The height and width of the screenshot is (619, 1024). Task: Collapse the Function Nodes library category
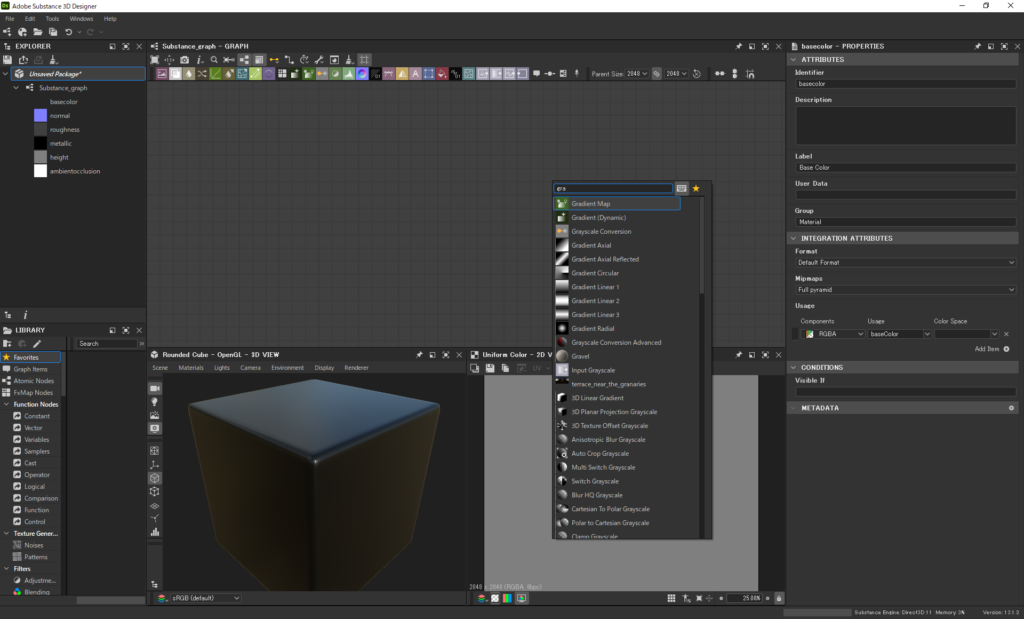tap(7, 405)
